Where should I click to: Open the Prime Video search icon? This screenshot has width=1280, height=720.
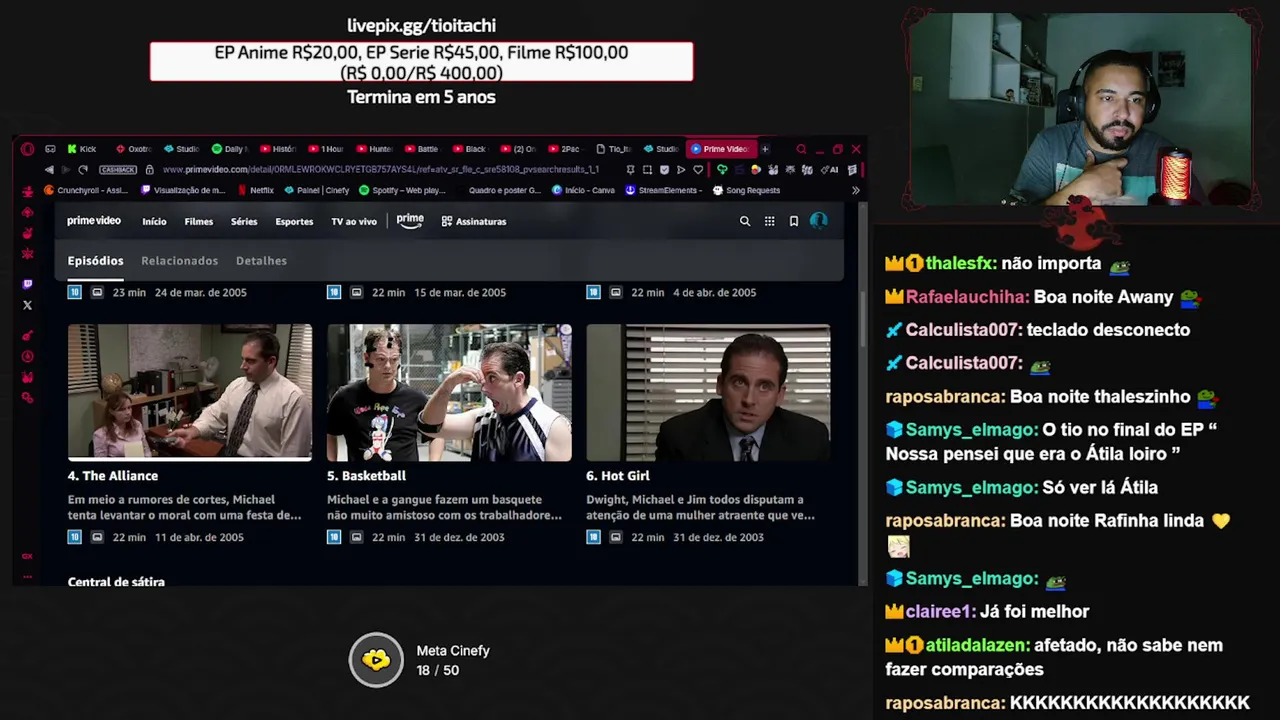click(x=744, y=221)
